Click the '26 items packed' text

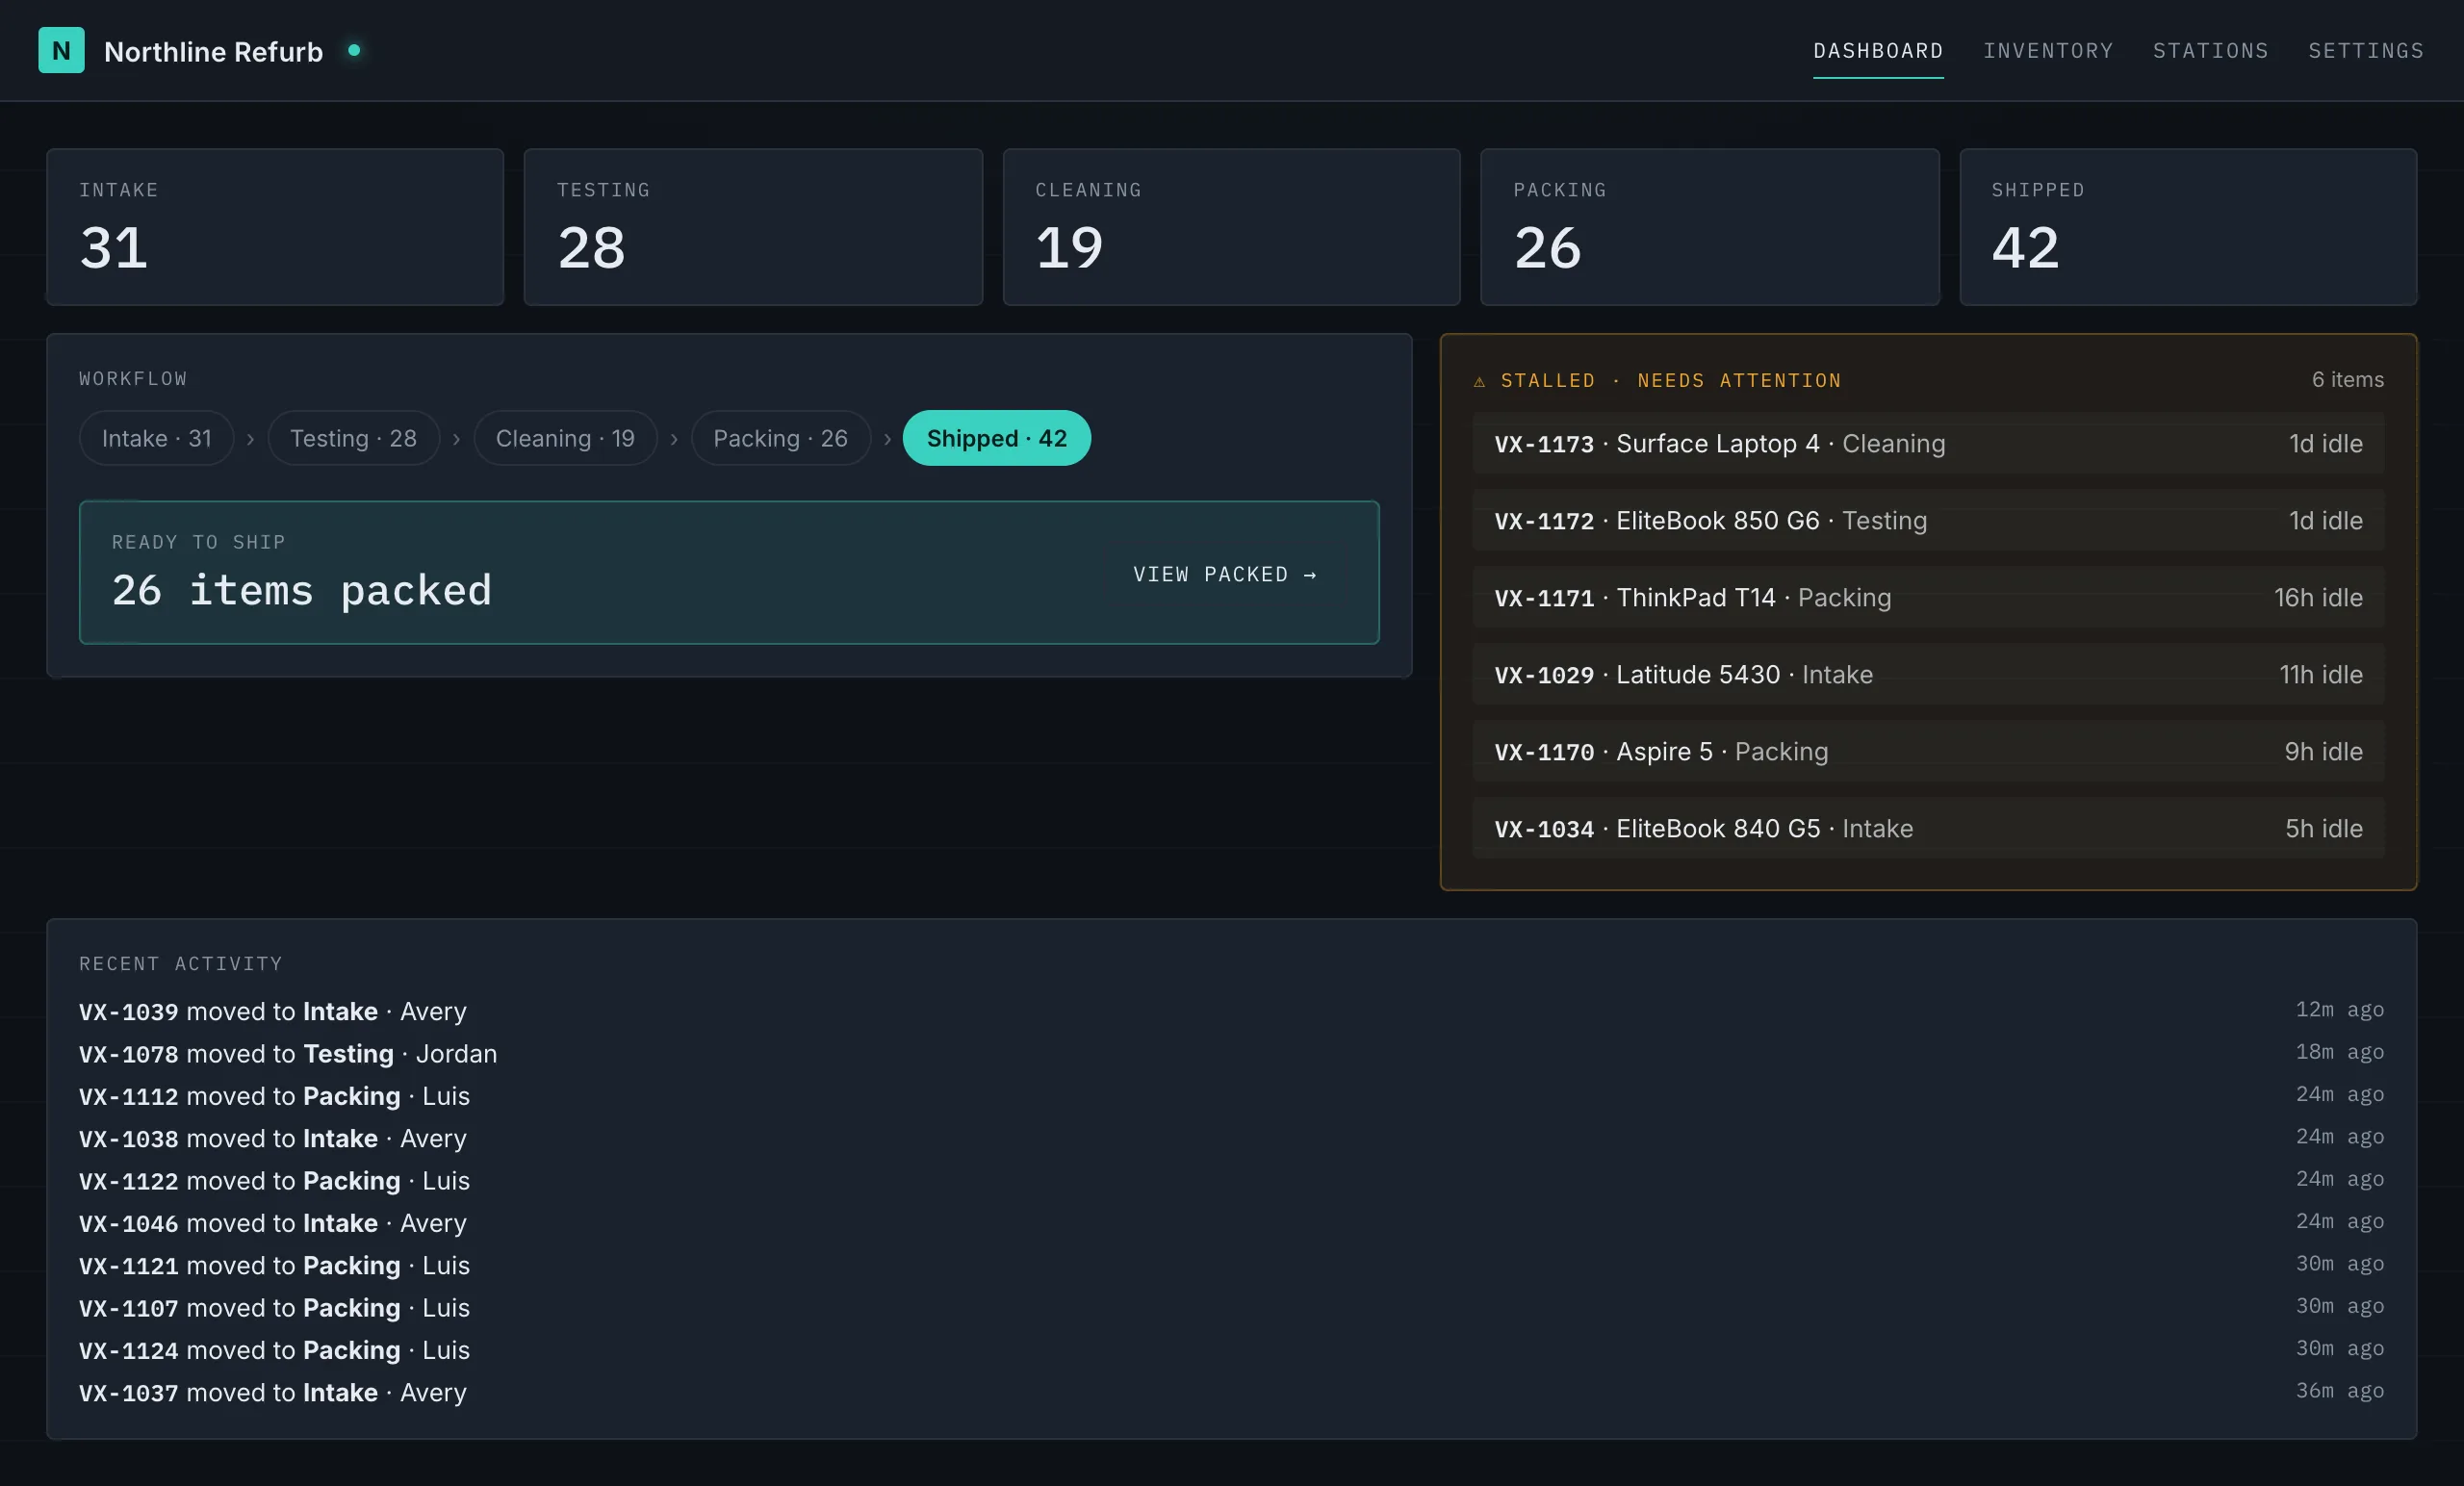point(301,590)
